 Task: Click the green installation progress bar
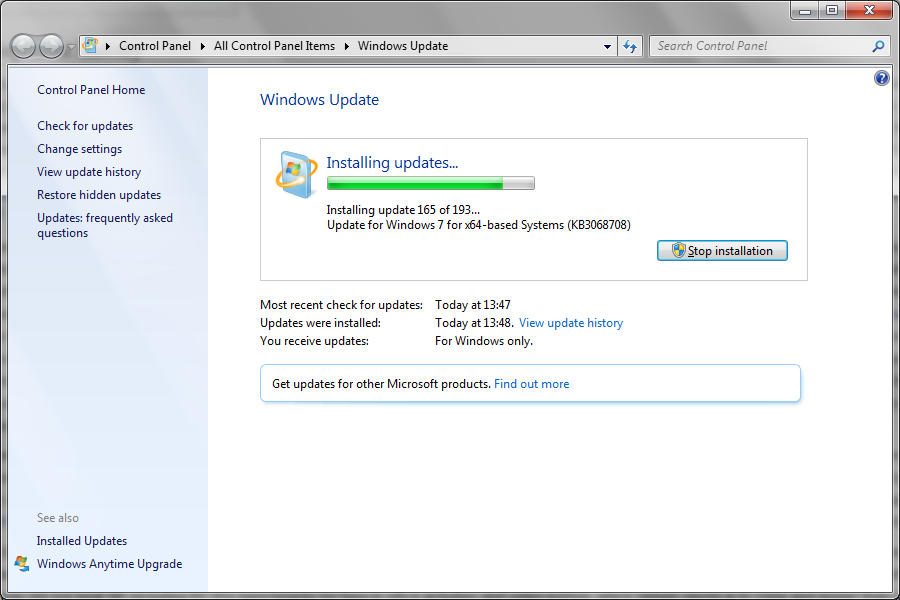tap(430, 183)
